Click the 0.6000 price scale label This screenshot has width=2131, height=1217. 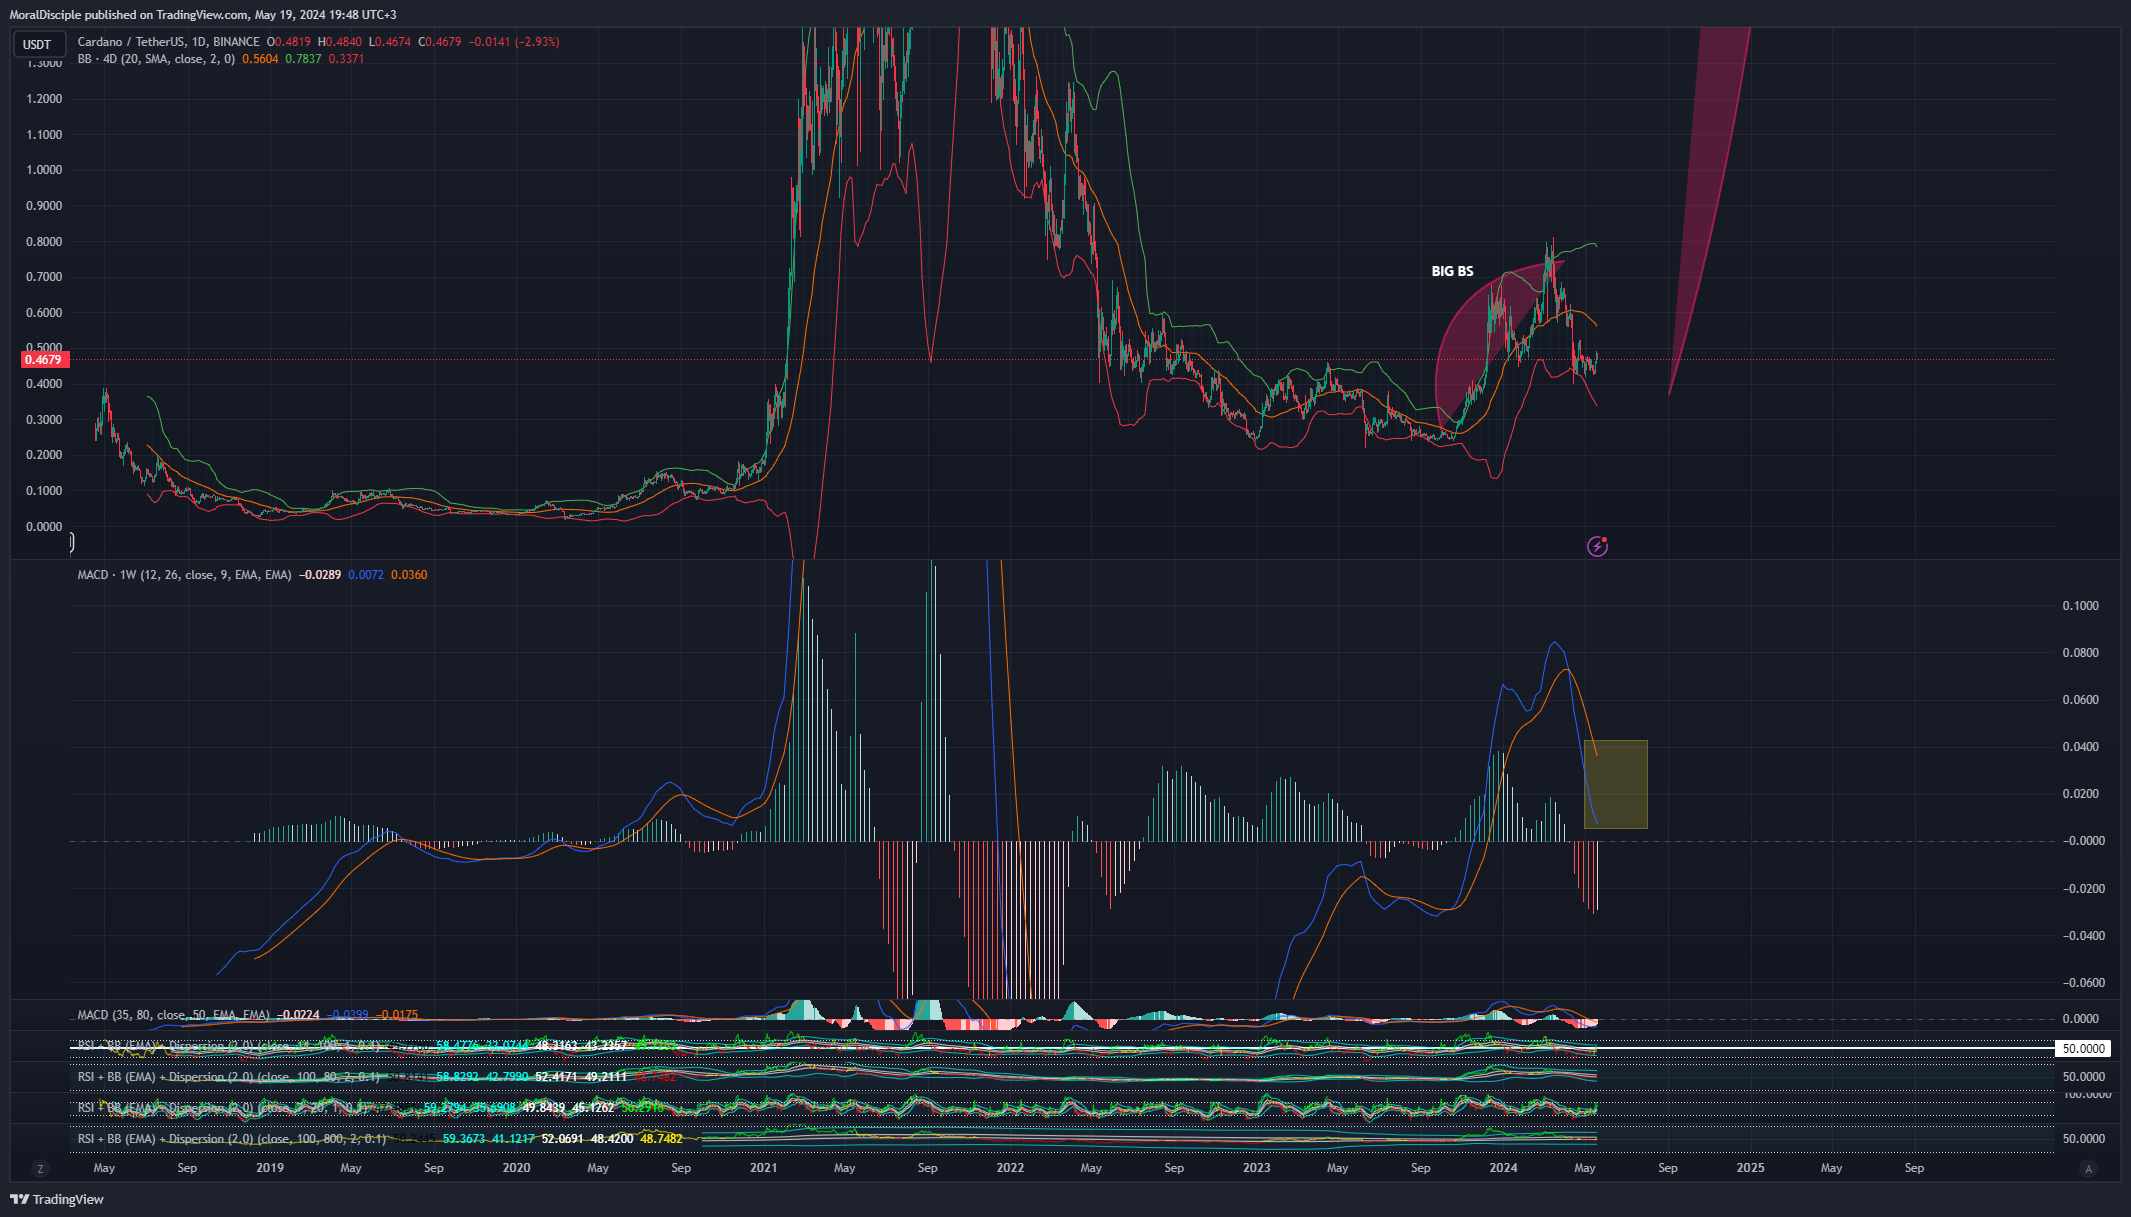(x=44, y=313)
